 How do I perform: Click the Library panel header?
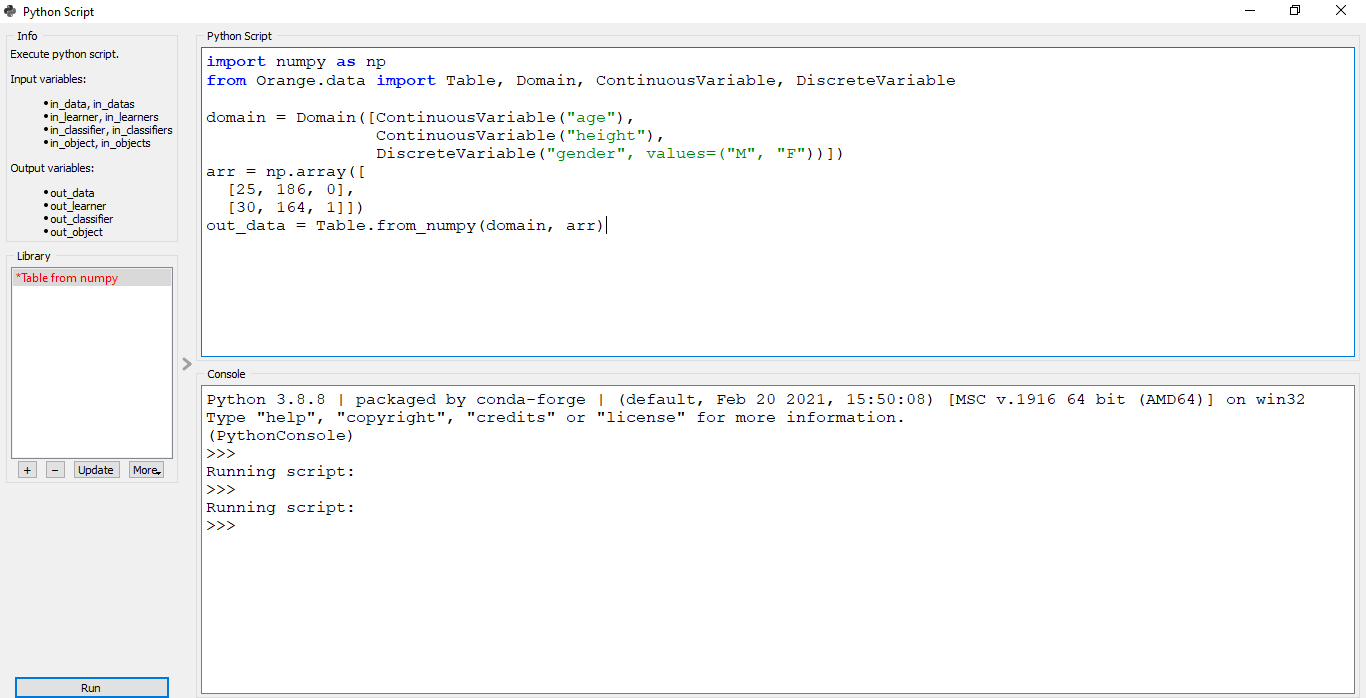click(x=33, y=256)
